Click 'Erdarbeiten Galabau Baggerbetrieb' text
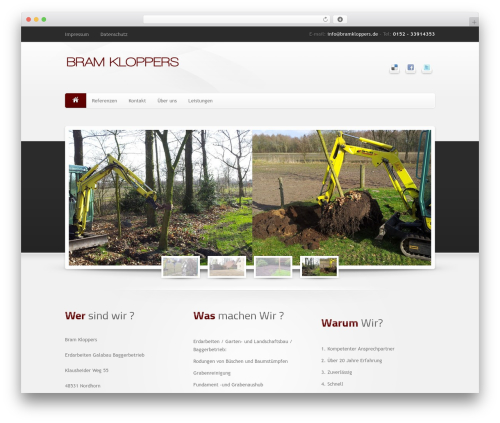500x423 pixels. pos(105,355)
